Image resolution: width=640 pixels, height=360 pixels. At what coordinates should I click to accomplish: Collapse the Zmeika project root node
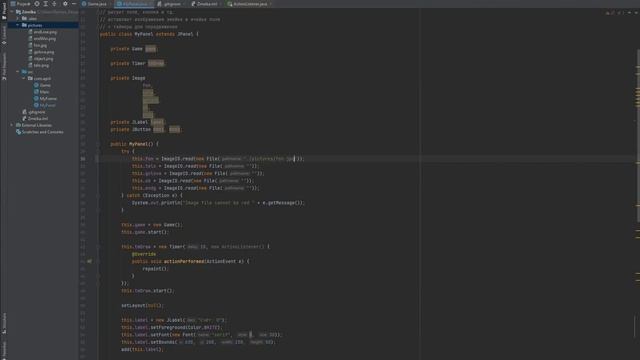point(12,12)
